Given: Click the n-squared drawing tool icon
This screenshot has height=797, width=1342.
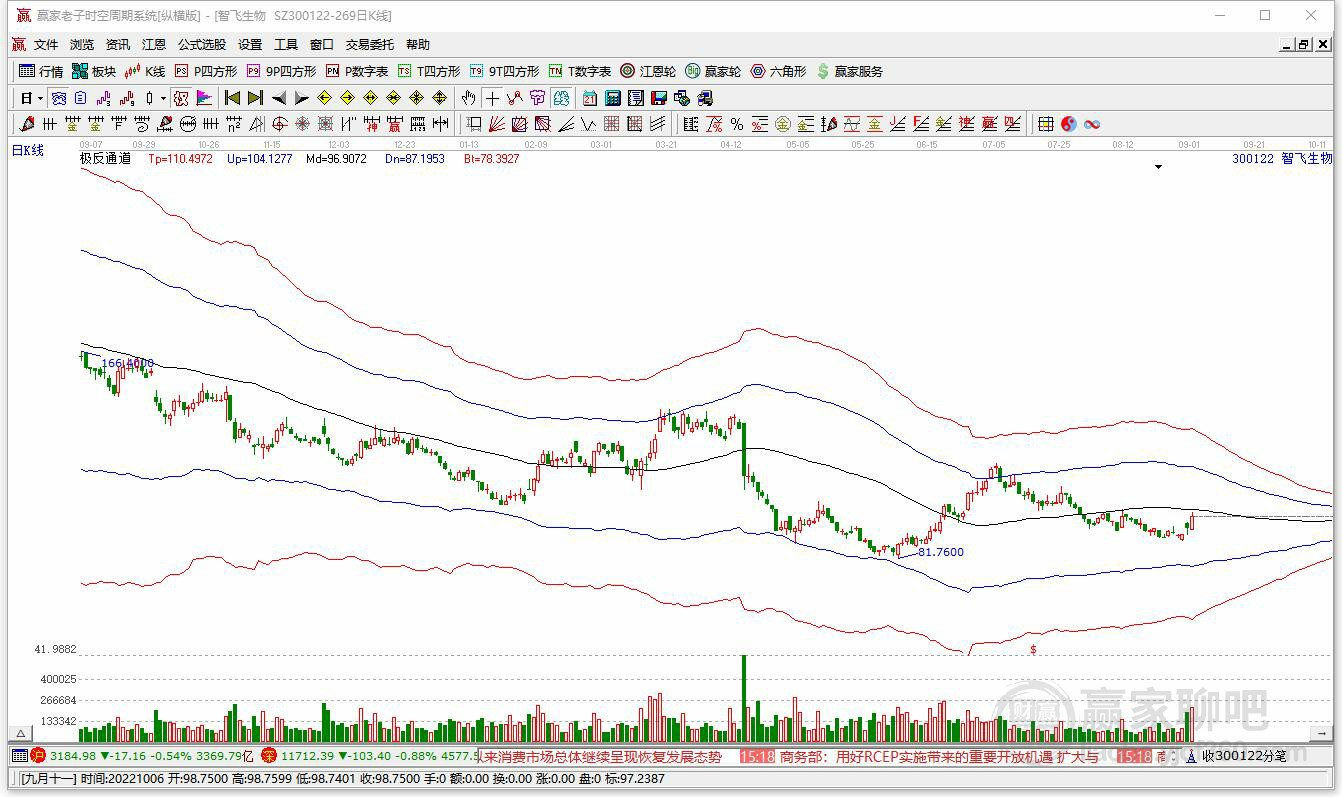Looking at the screenshot, I should (x=233, y=124).
